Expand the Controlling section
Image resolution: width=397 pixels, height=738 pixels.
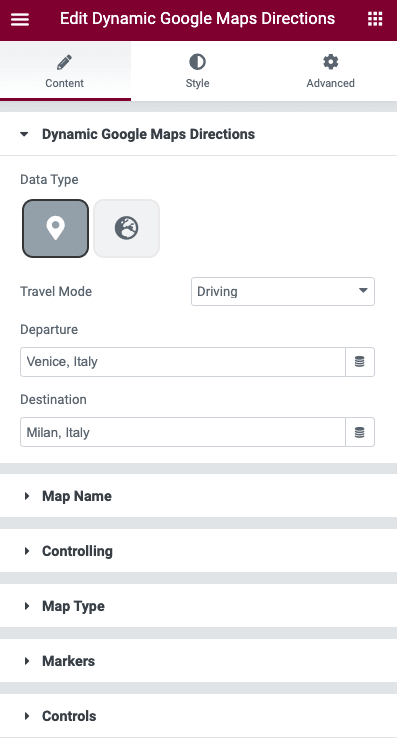coord(198,551)
